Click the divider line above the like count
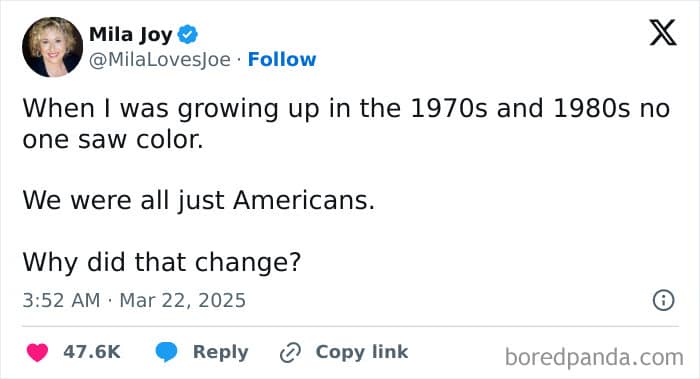The image size is (700, 379). 350,326
